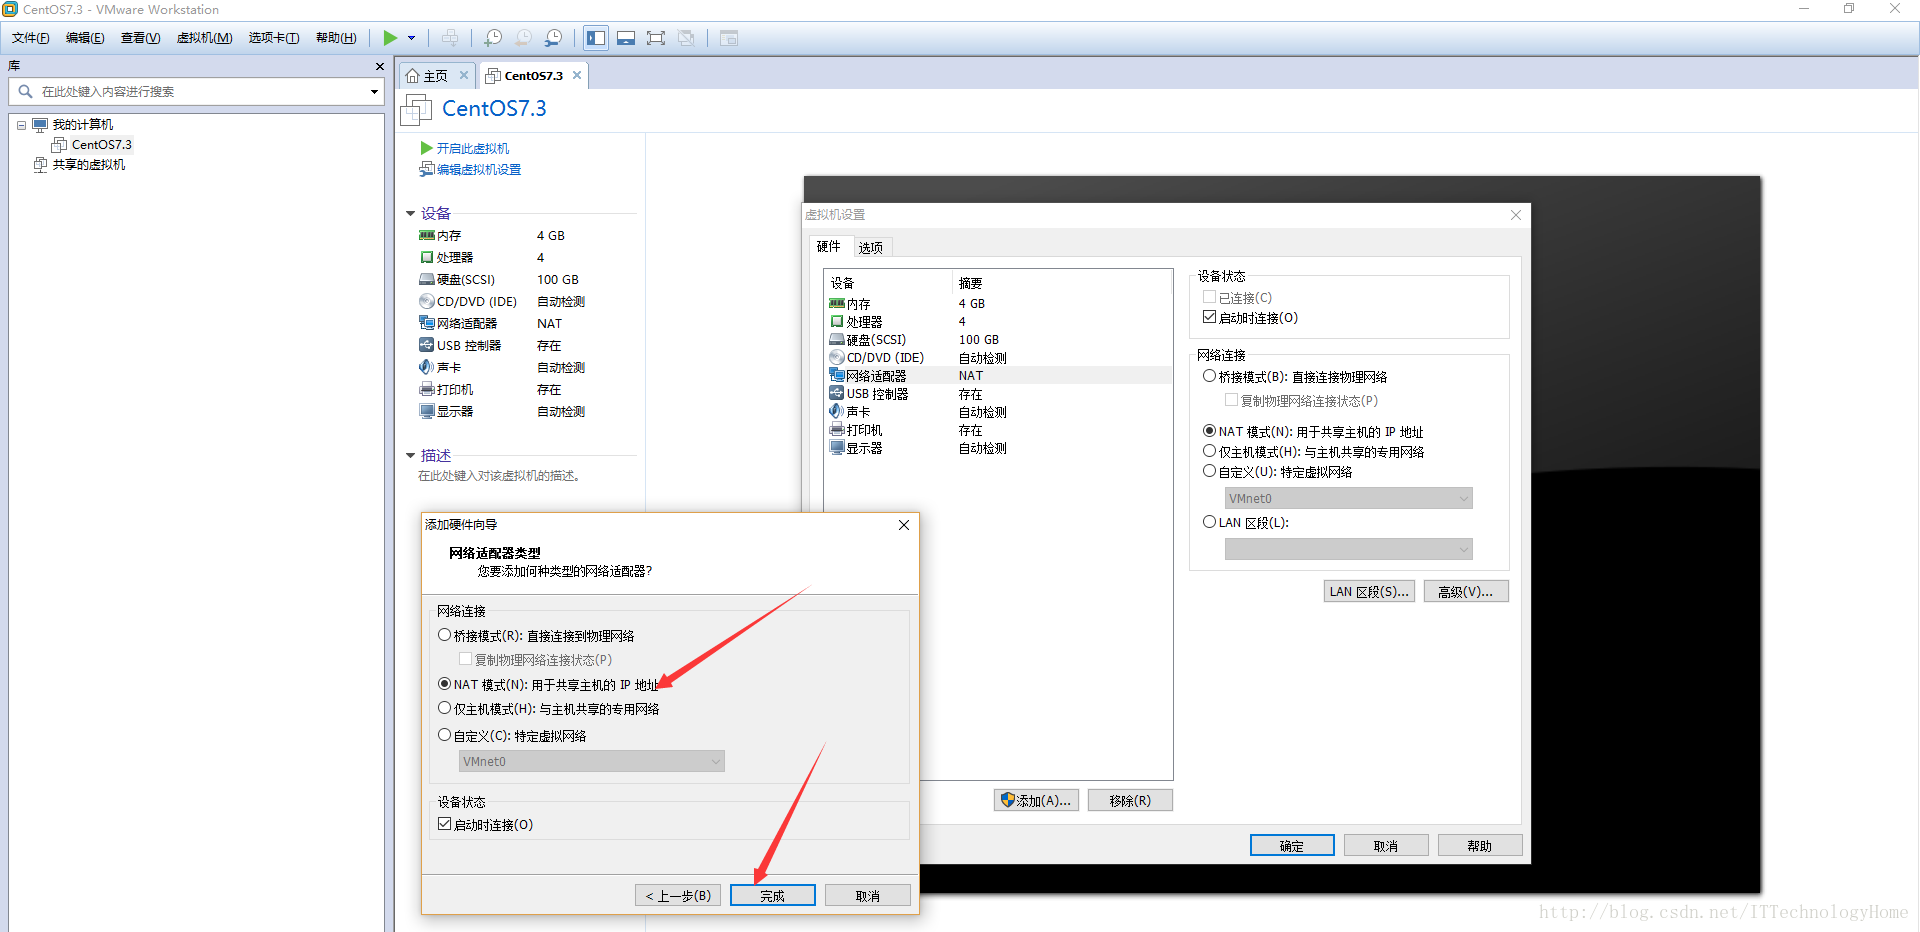The height and width of the screenshot is (932, 1920).
Task: Select 桥接模式(R) radio in hardware wizard
Action: pos(444,636)
